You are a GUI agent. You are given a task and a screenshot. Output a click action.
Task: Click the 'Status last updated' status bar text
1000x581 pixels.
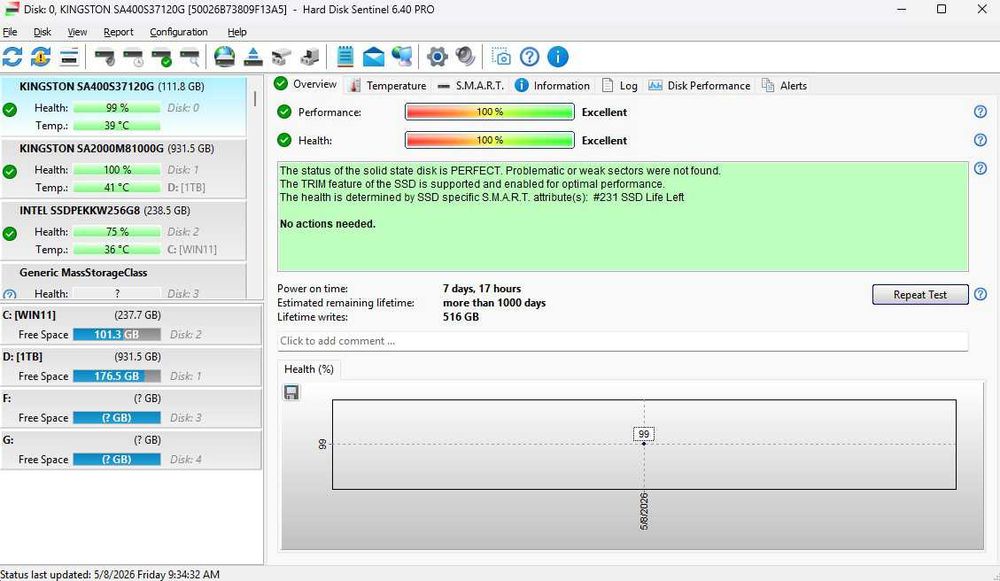110,575
